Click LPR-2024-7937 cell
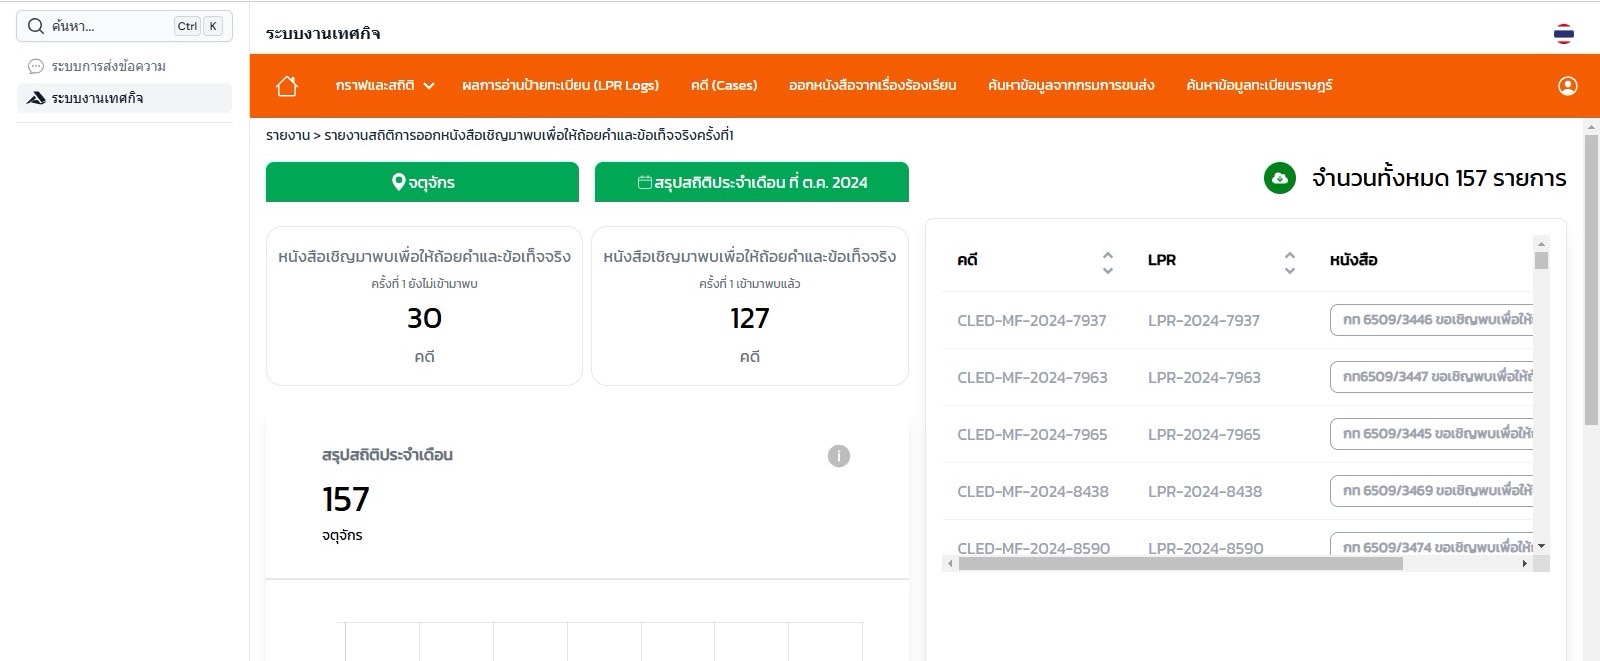This screenshot has width=1600, height=661. 1204,321
